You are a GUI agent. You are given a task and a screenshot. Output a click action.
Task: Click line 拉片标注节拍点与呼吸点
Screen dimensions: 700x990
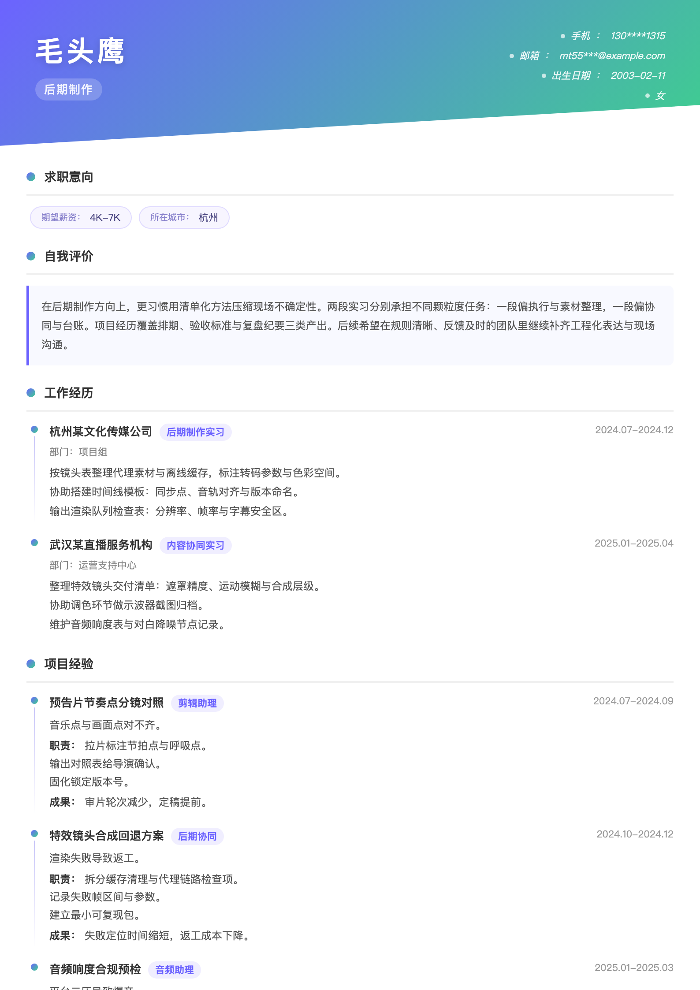(146, 746)
